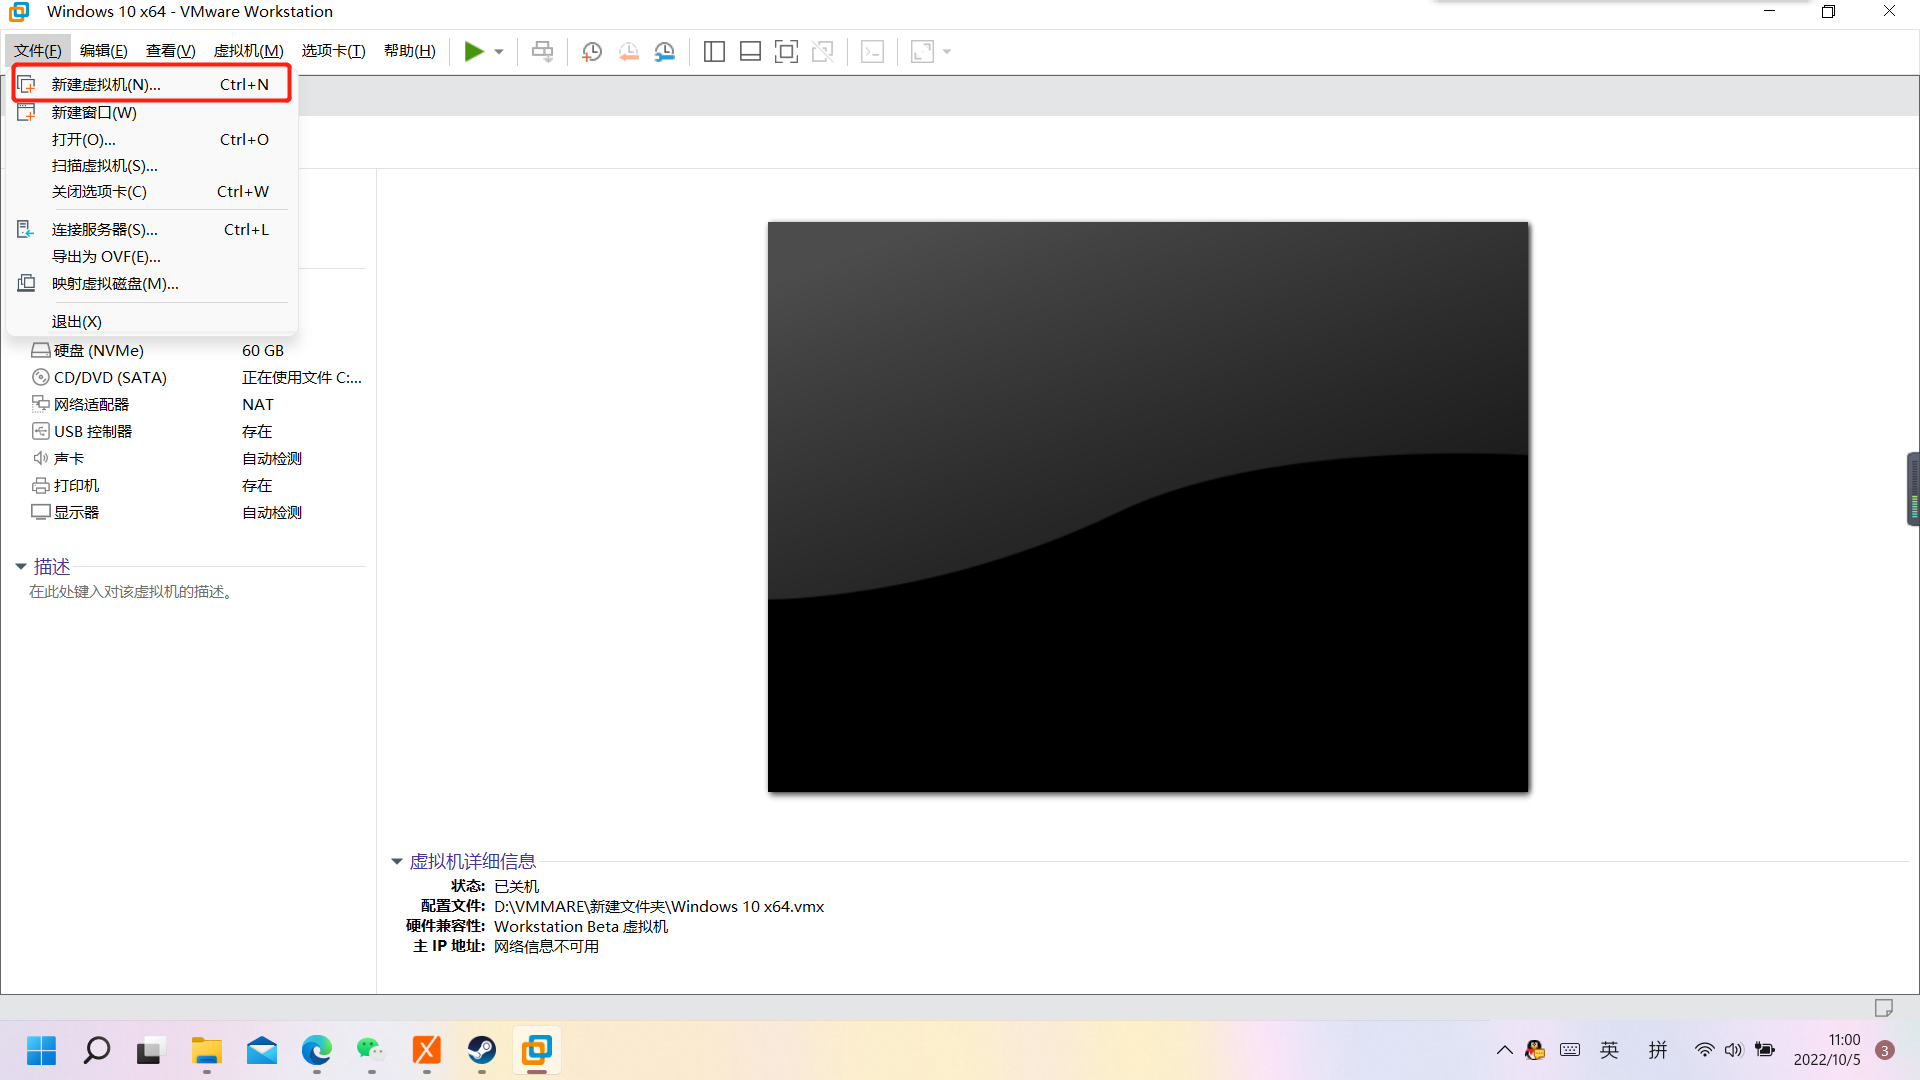Viewport: 1920px width, 1080px height.
Task: Select 关闭选项卡(C) menu entry
Action: tap(151, 191)
